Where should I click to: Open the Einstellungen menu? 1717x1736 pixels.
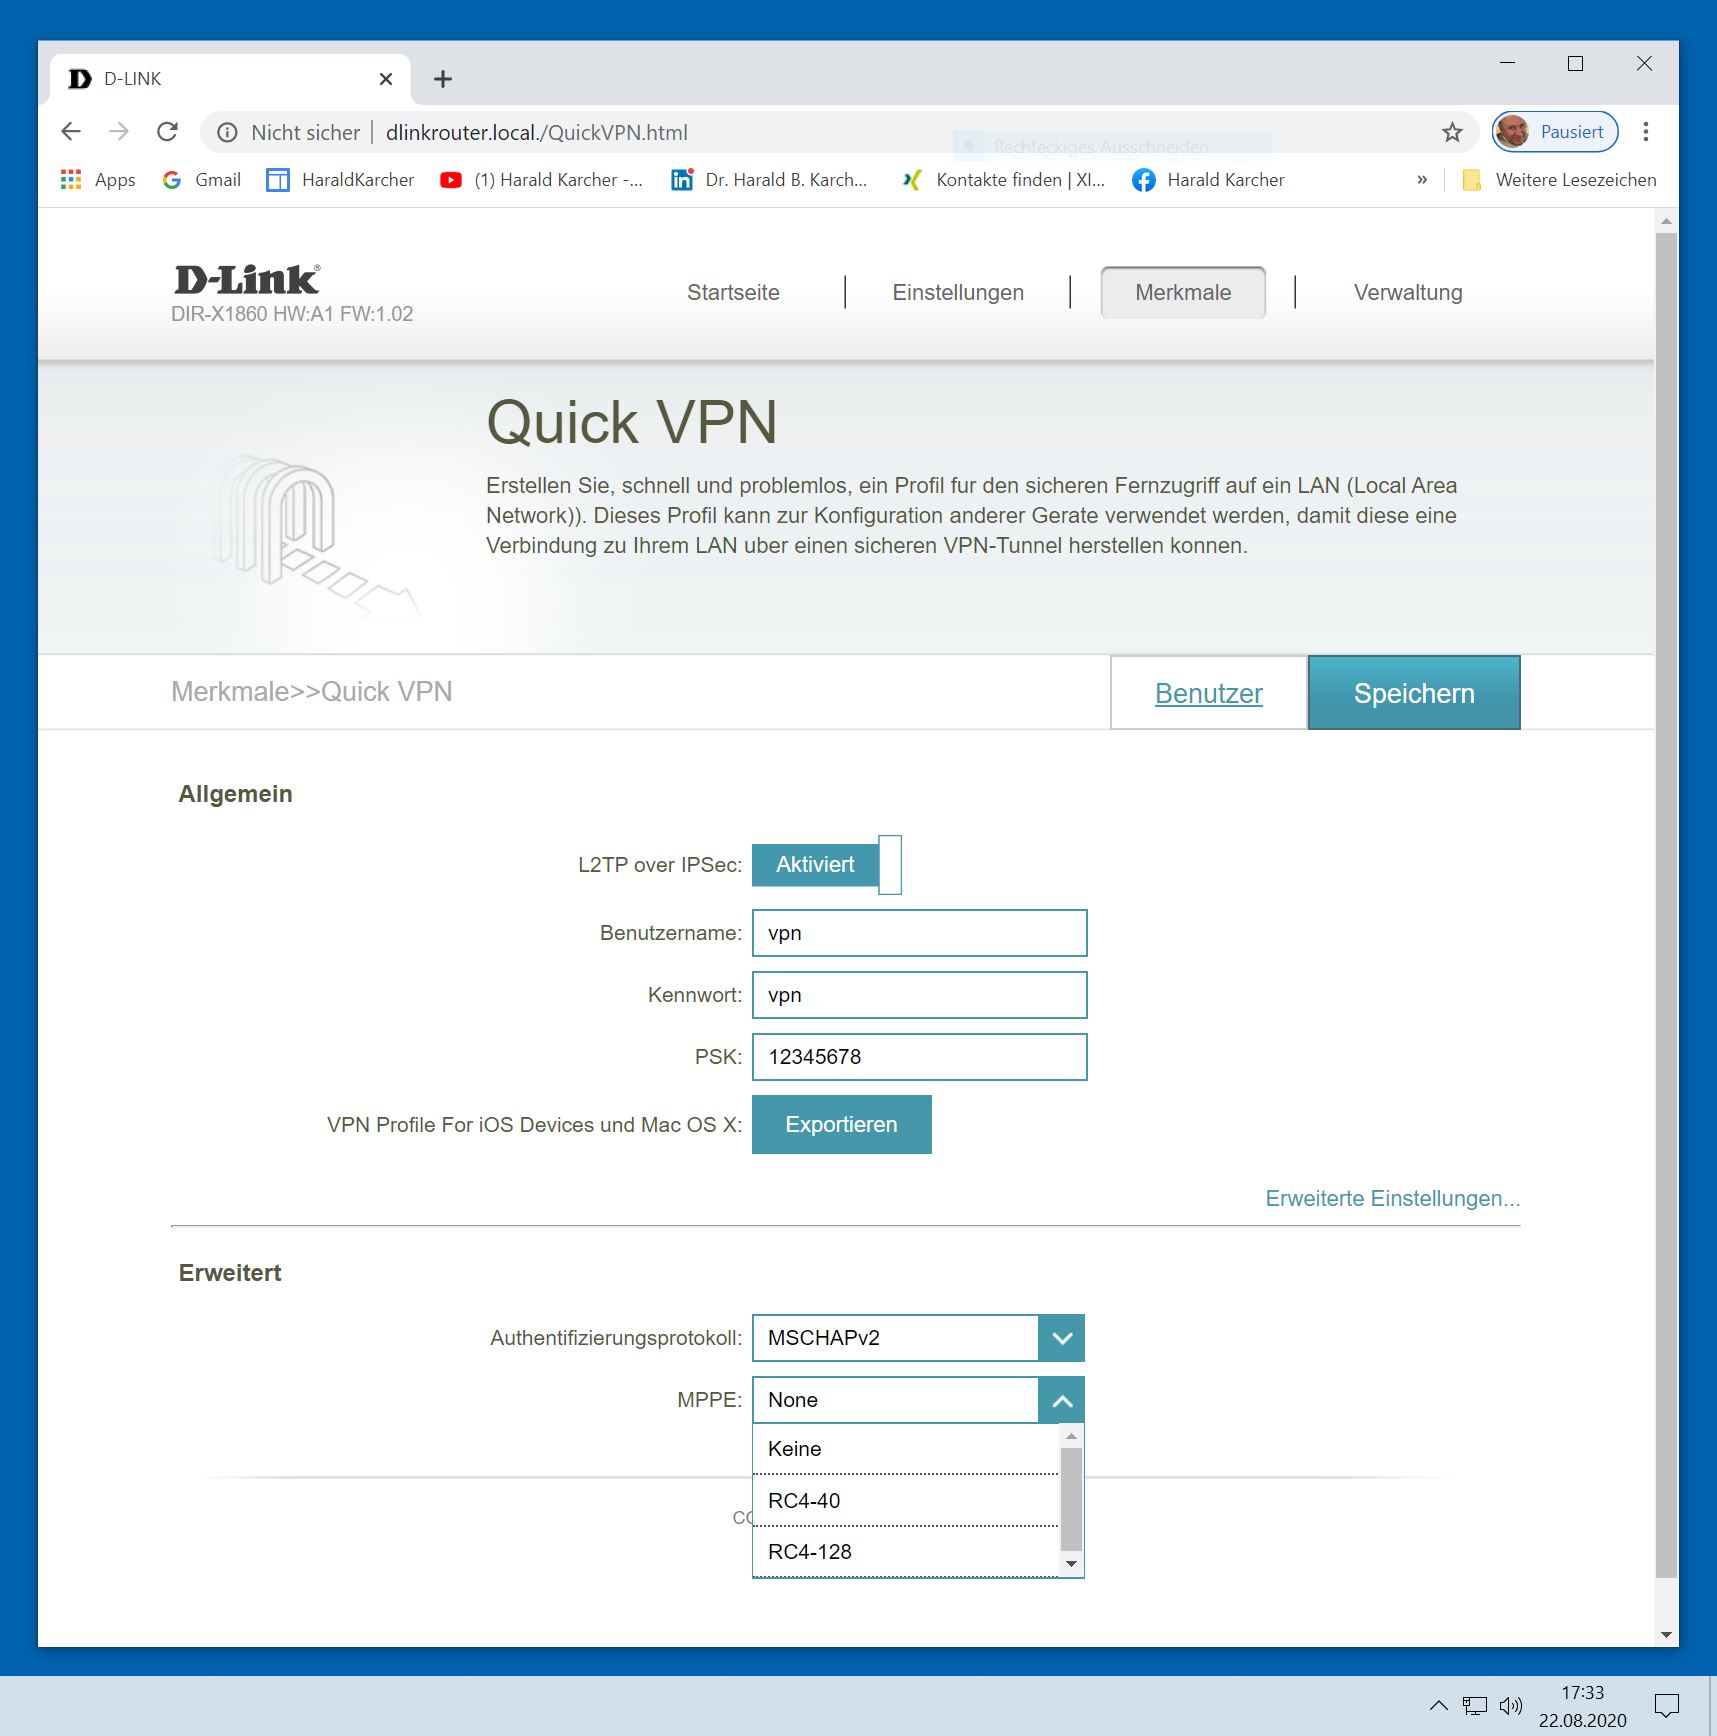(958, 292)
